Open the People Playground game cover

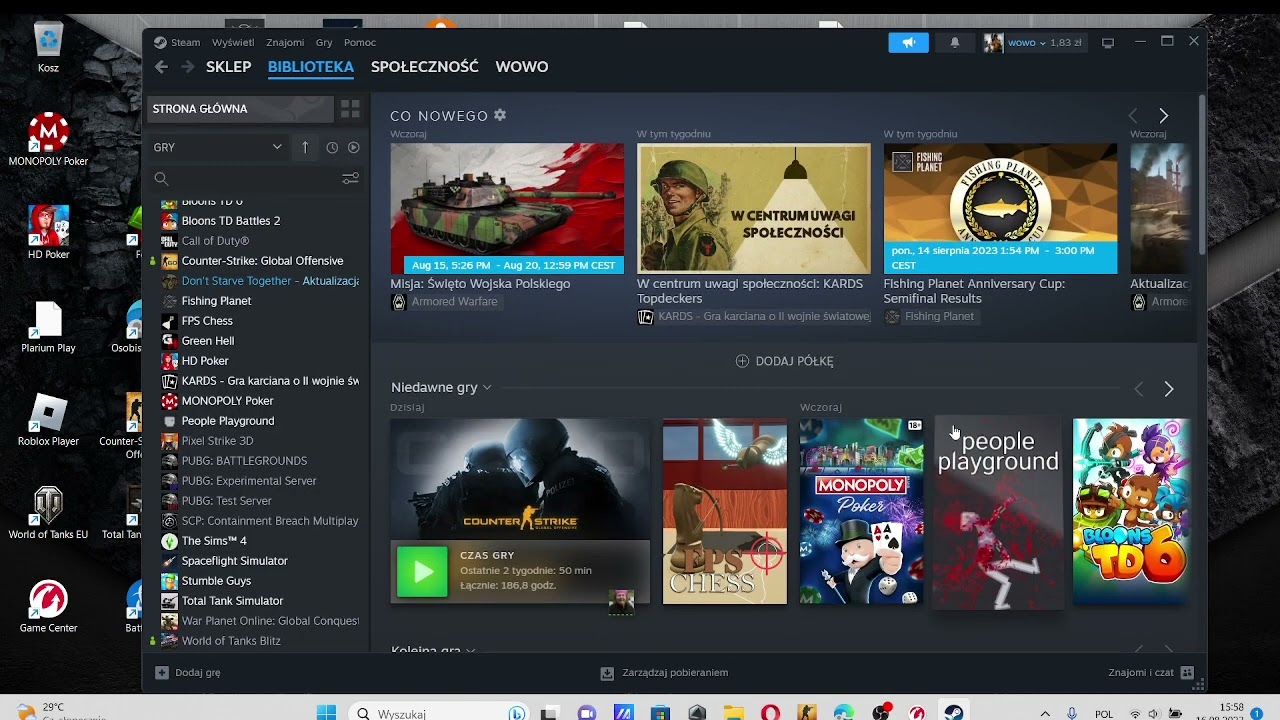(998, 512)
